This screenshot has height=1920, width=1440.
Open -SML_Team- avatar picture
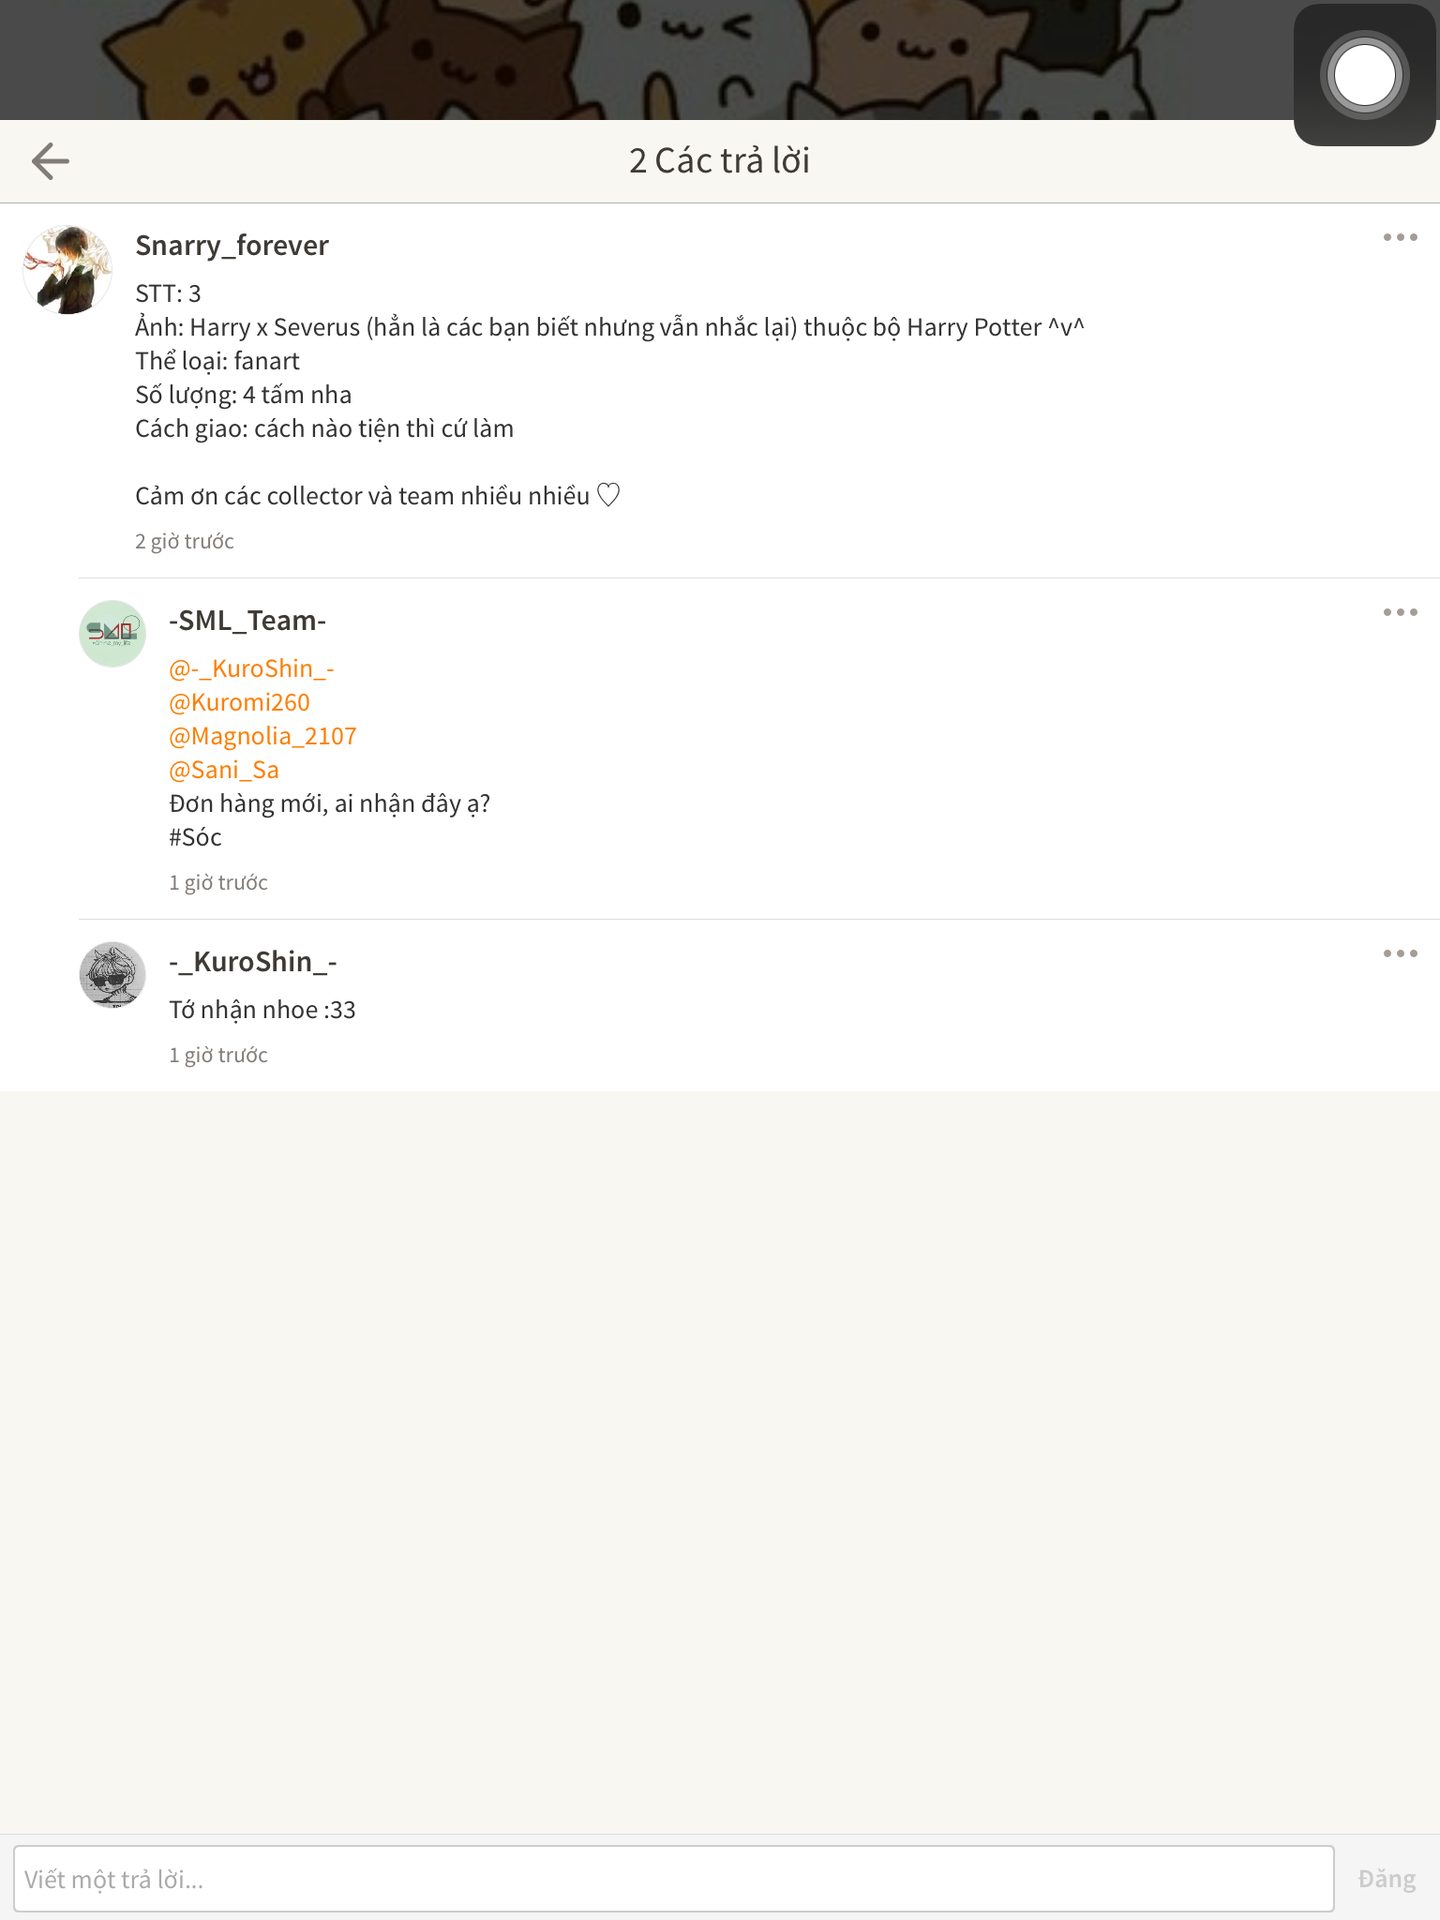pos(112,634)
